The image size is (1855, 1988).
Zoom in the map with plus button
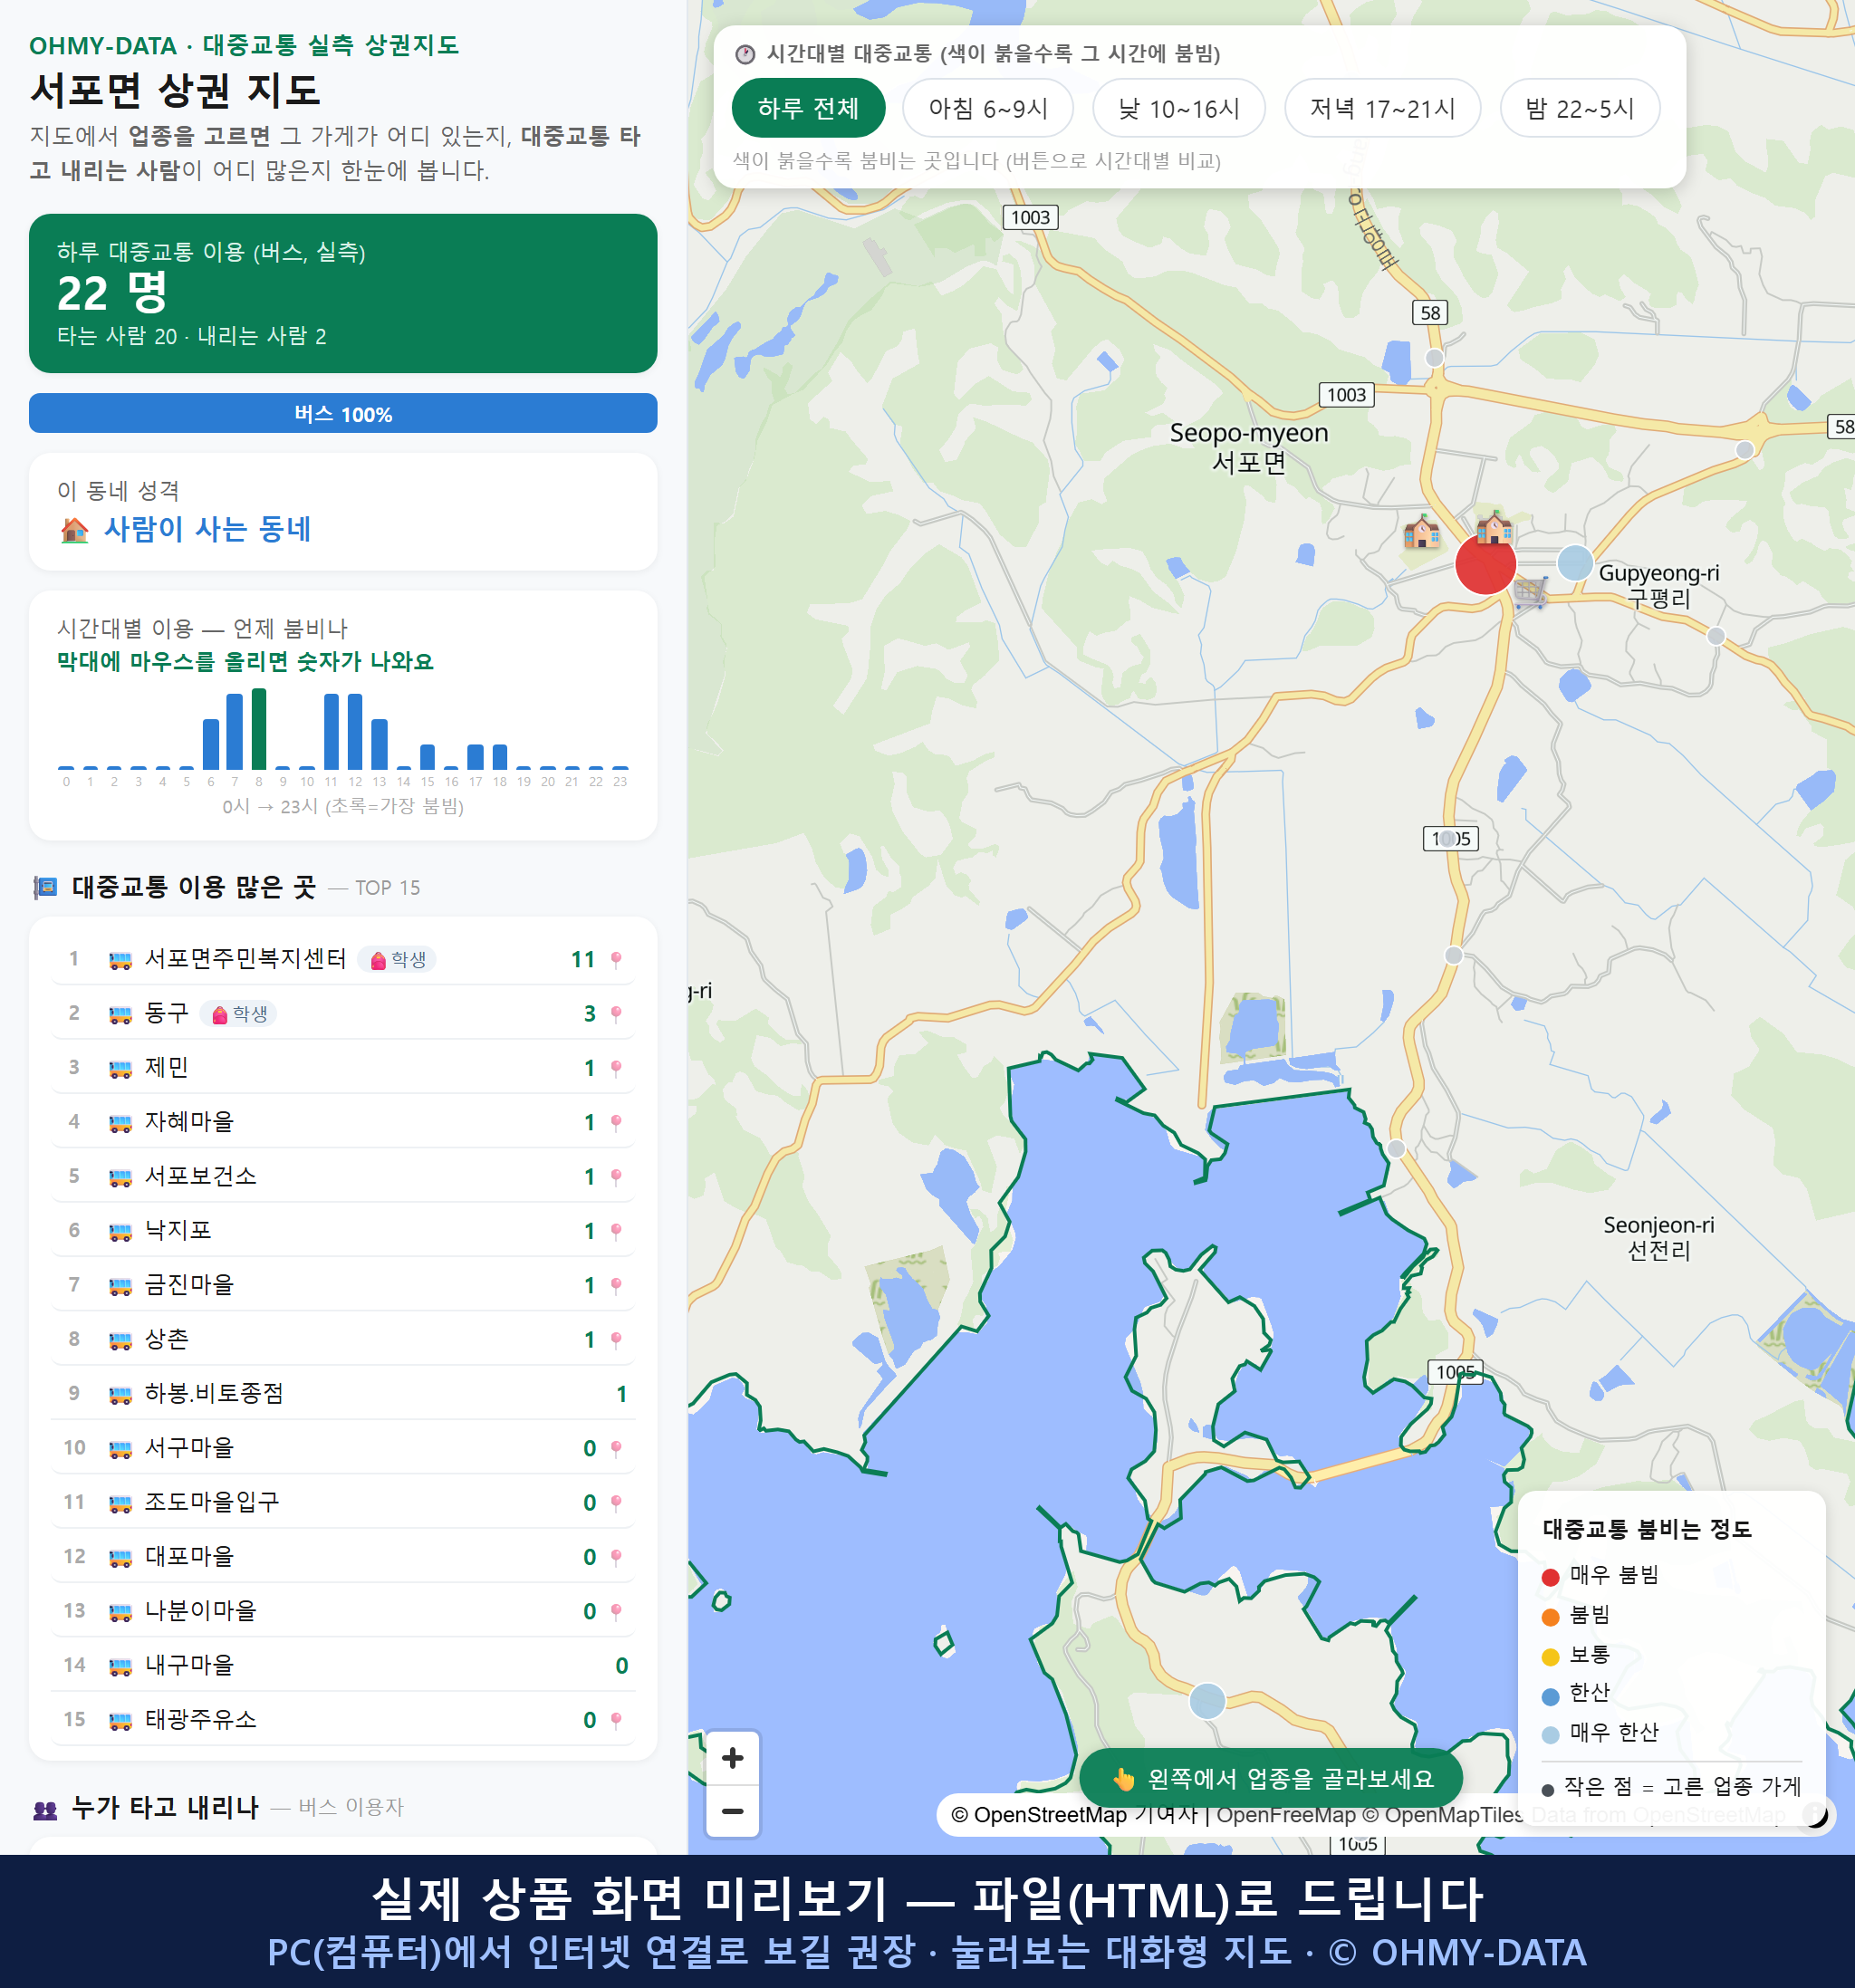point(732,1758)
